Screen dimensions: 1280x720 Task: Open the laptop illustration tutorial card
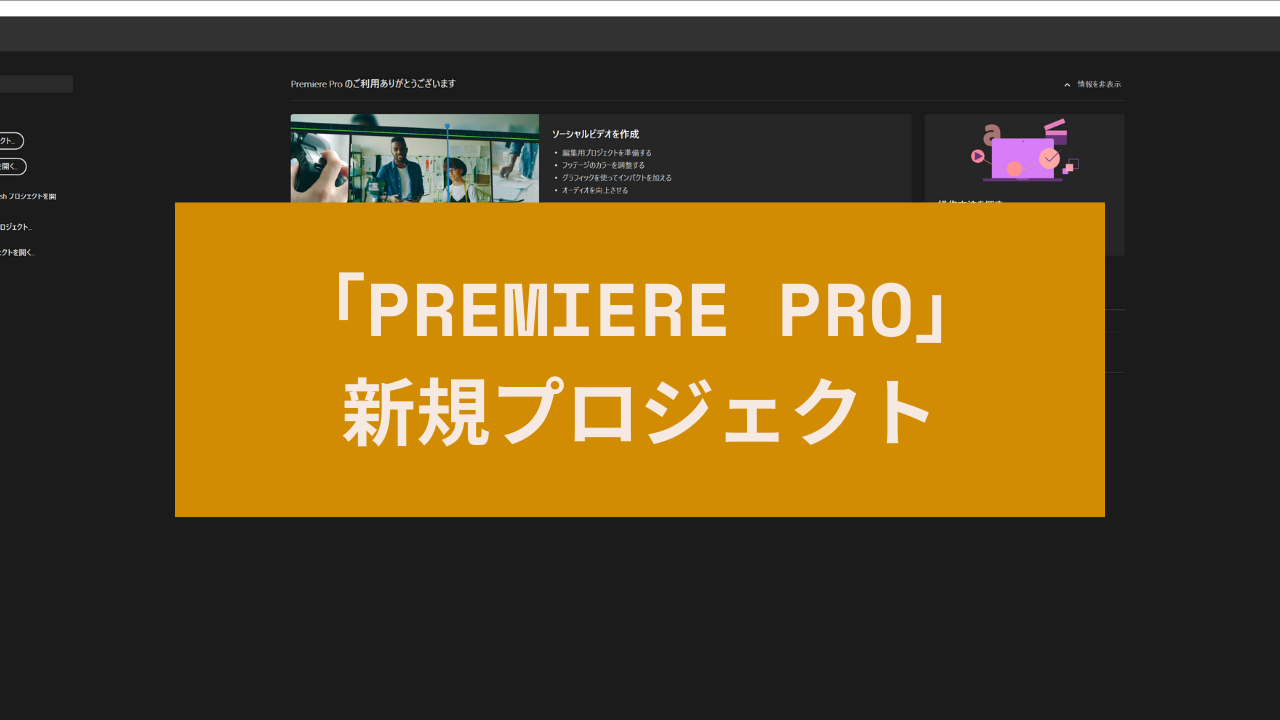tap(1024, 158)
